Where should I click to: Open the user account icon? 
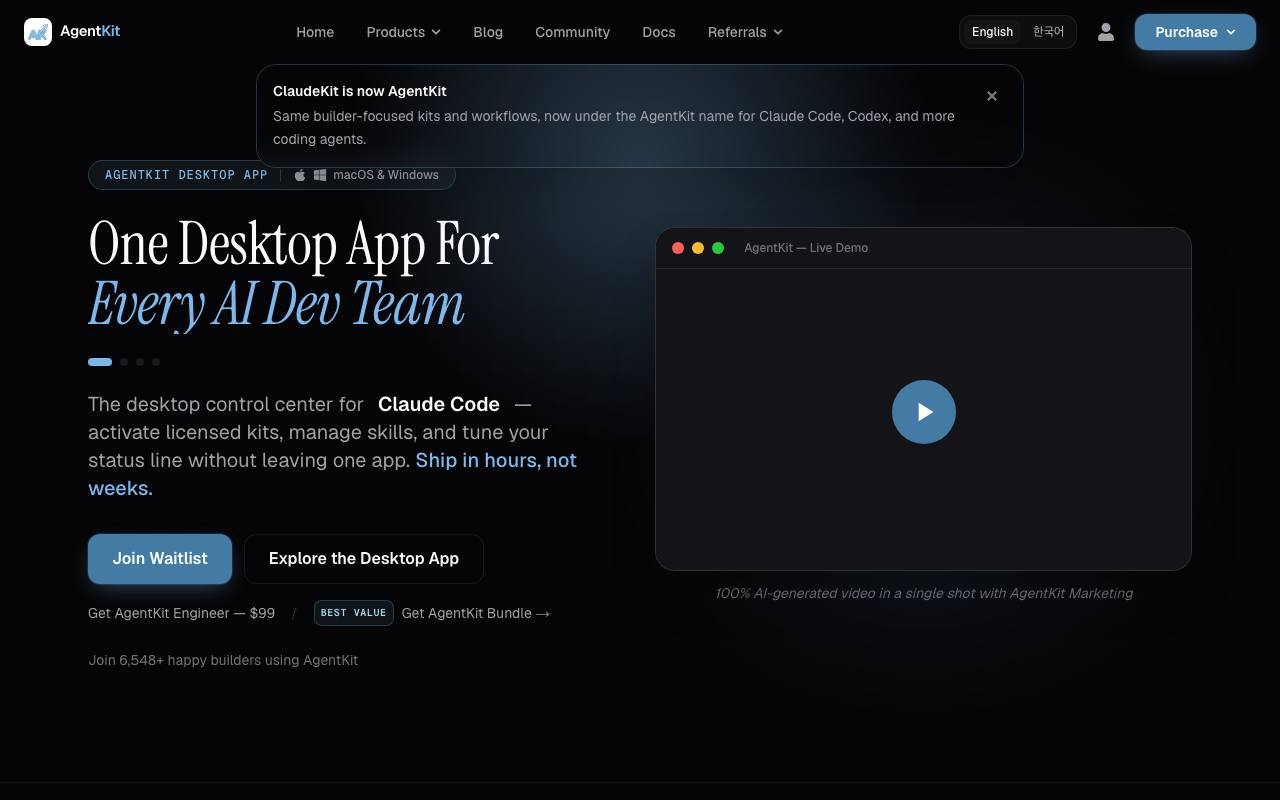1105,32
